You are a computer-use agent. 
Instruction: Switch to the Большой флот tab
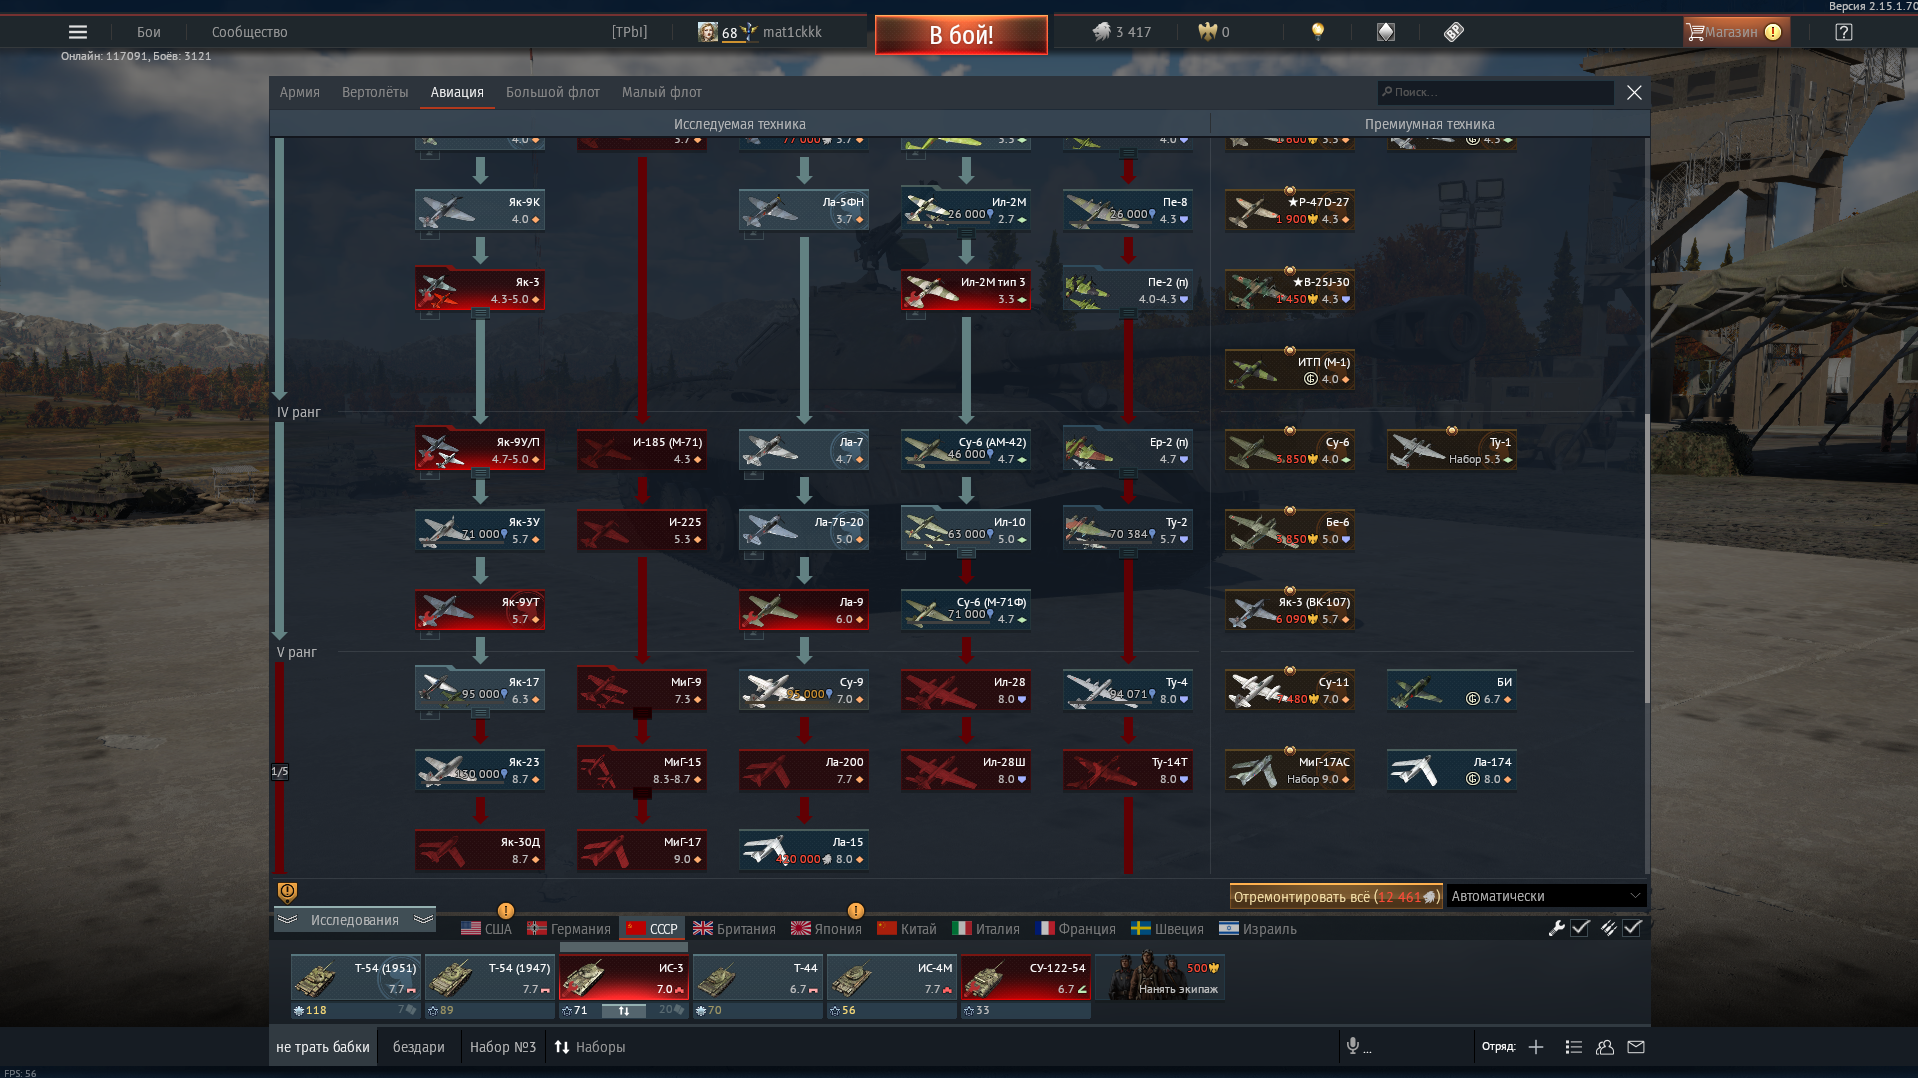[x=553, y=92]
